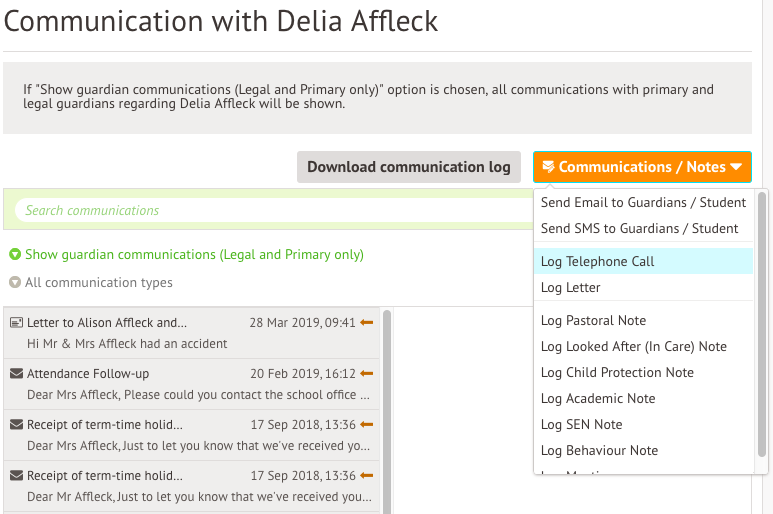Click the Communications / Notes dropdown arrow

(x=736, y=167)
